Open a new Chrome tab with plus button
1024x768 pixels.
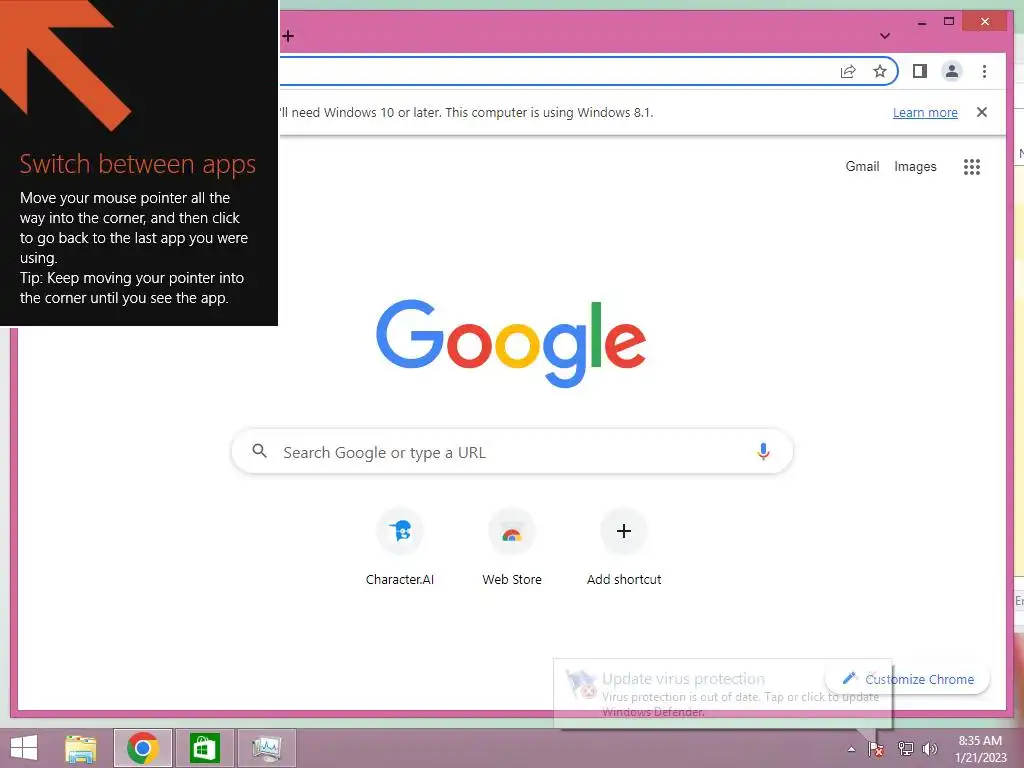click(x=288, y=36)
